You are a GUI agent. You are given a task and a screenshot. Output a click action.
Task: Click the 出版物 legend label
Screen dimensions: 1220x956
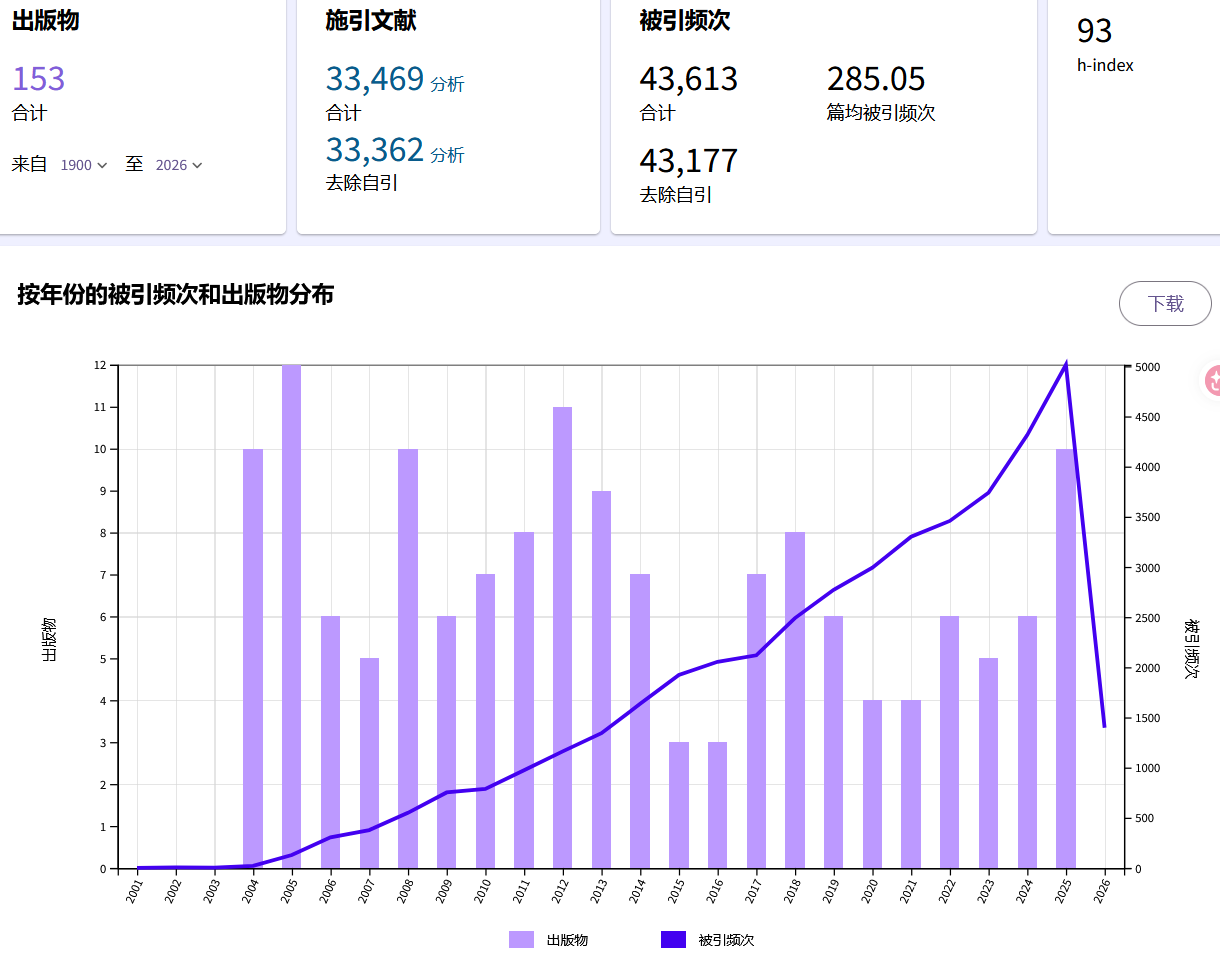click(x=567, y=940)
